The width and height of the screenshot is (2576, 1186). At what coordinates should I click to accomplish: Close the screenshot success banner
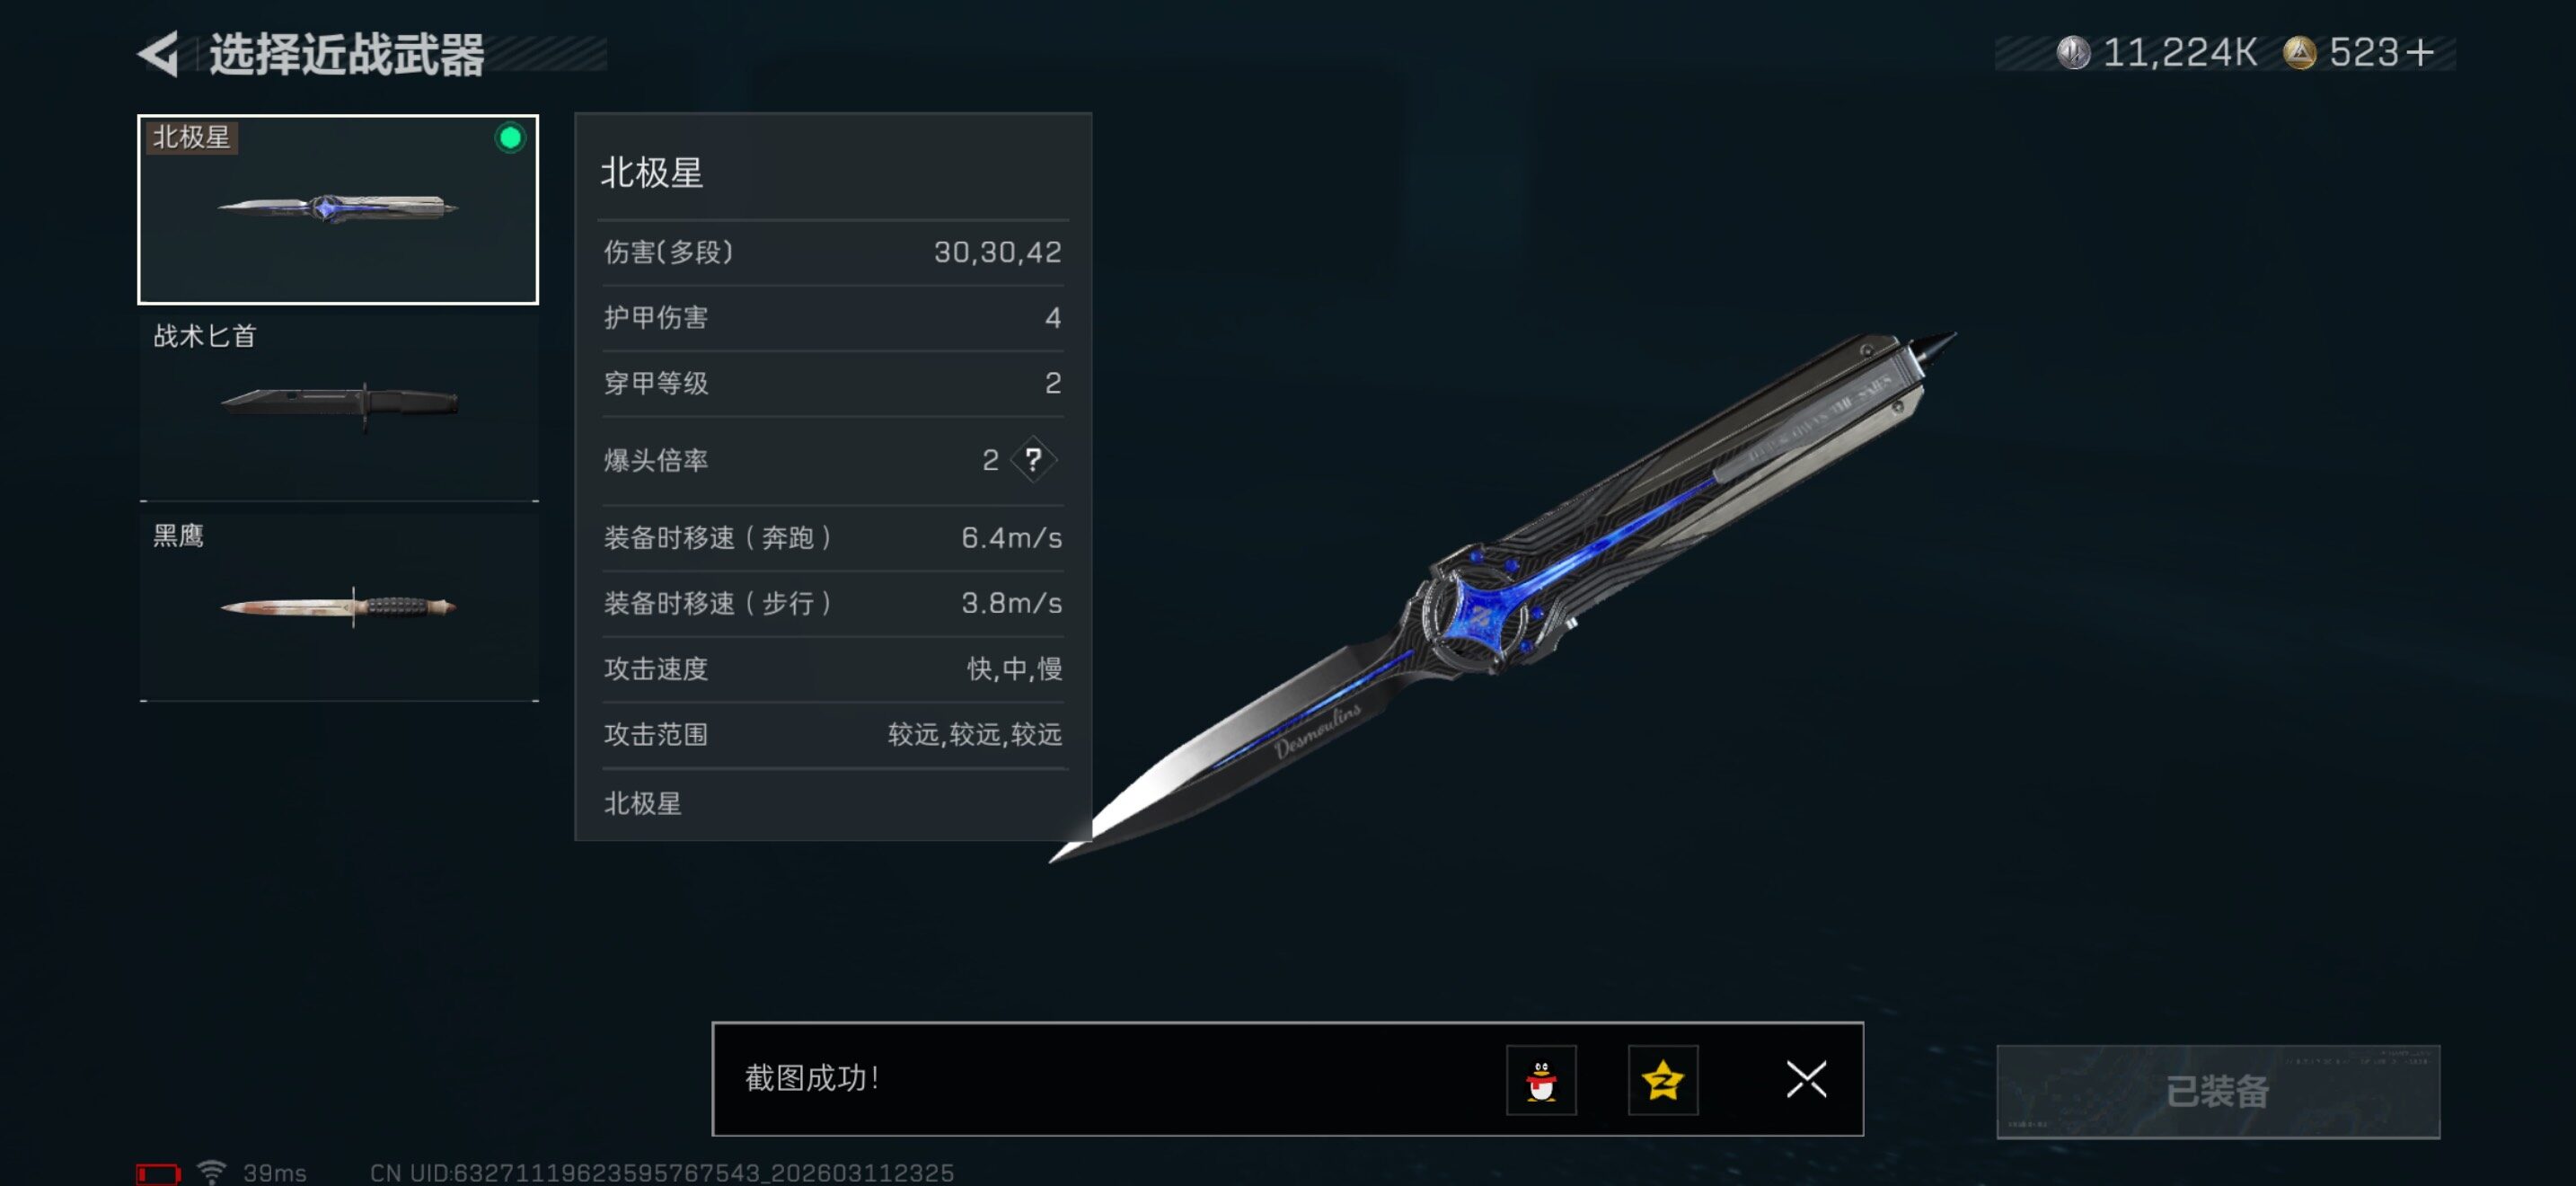1806,1079
